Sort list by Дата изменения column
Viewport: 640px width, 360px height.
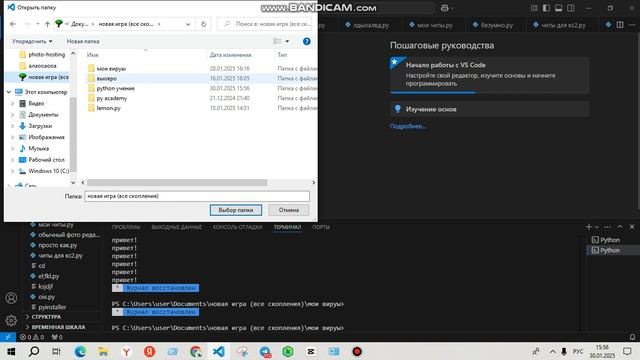pos(230,55)
